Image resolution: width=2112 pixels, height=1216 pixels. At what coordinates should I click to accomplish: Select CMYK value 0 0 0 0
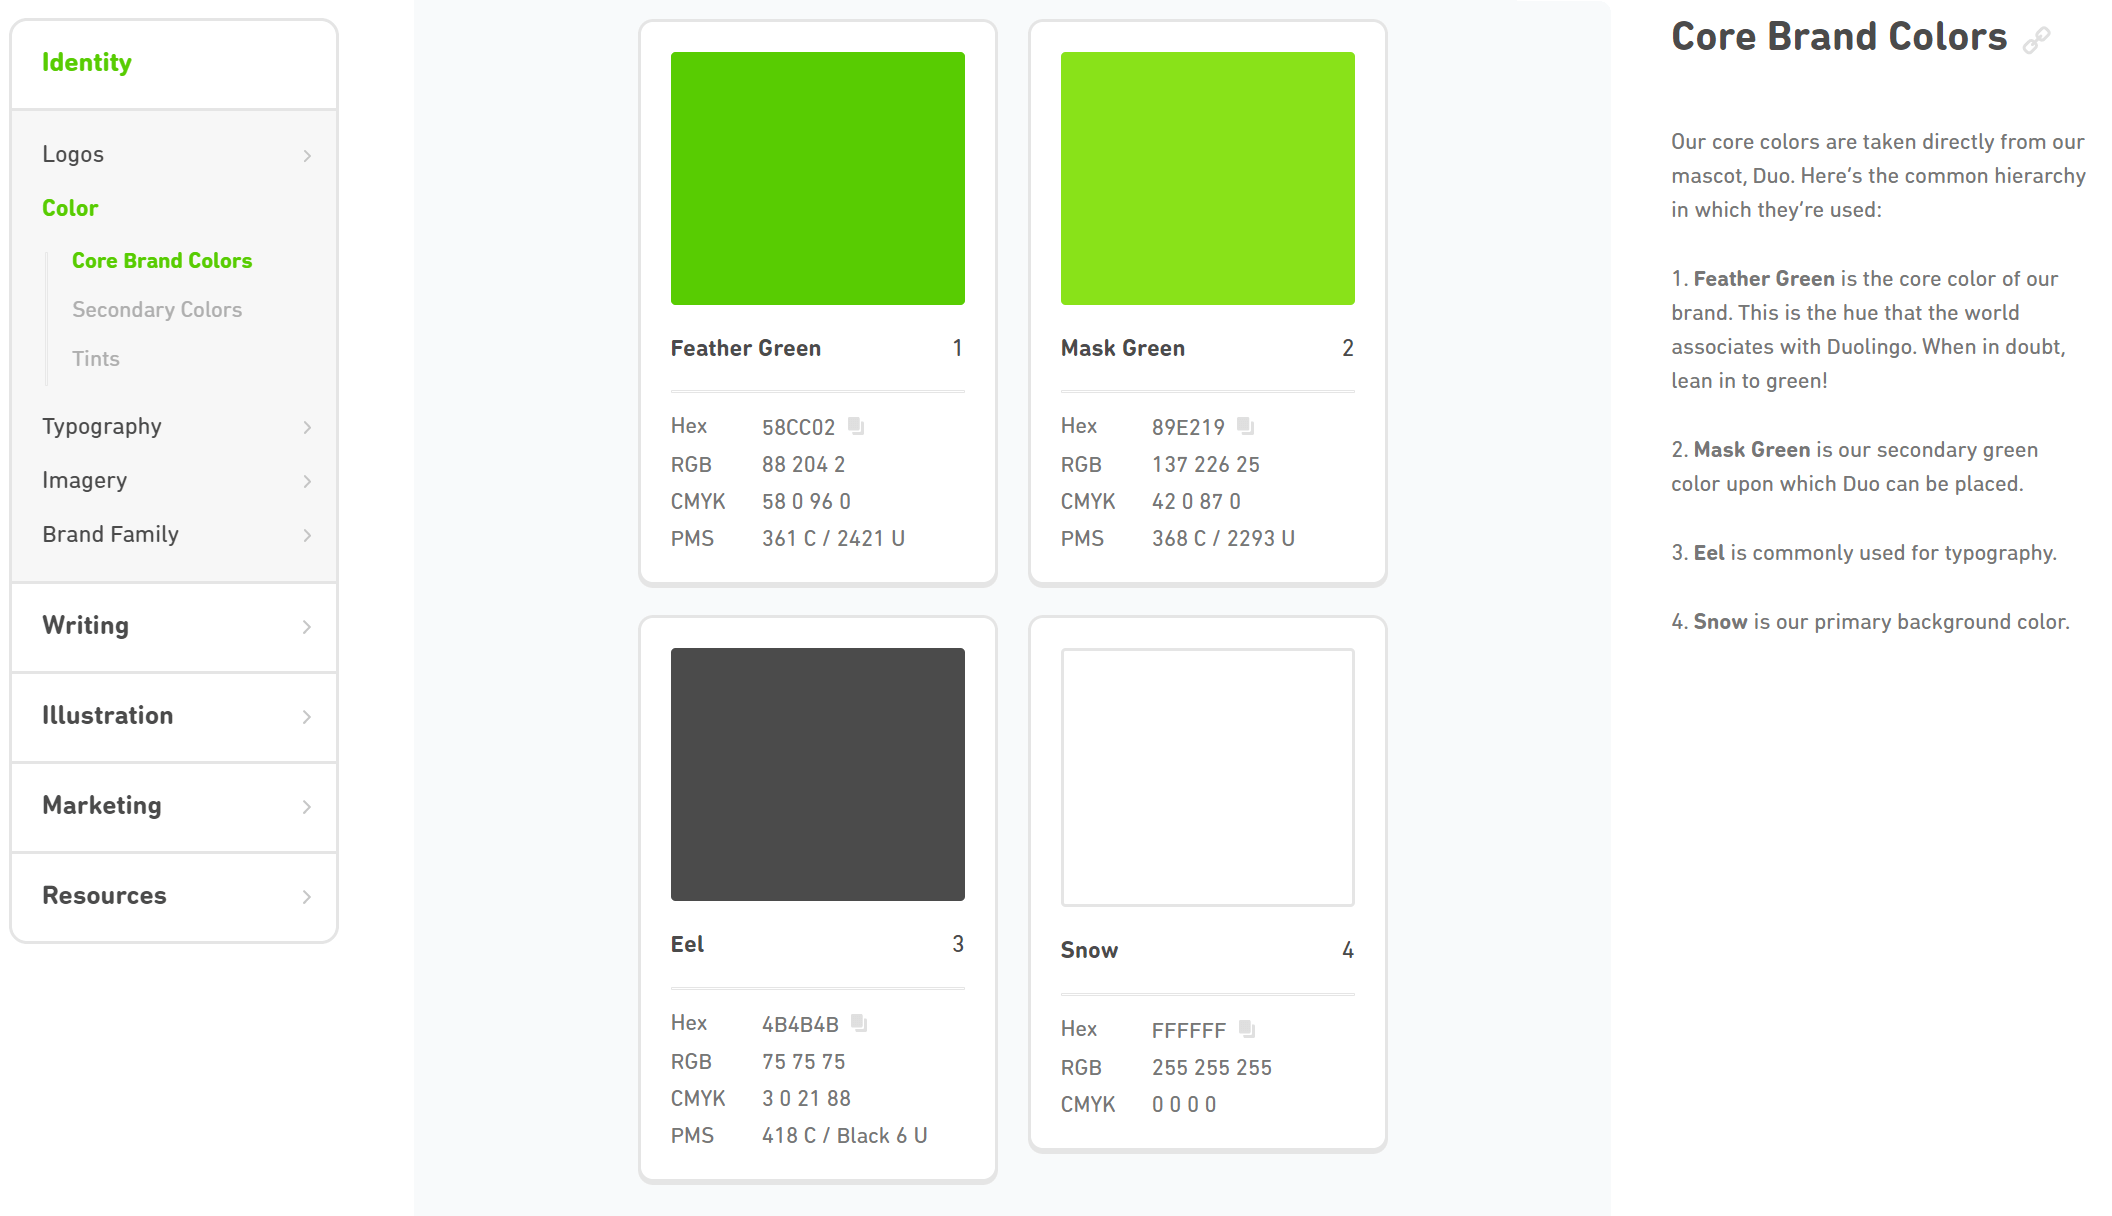1184,1104
